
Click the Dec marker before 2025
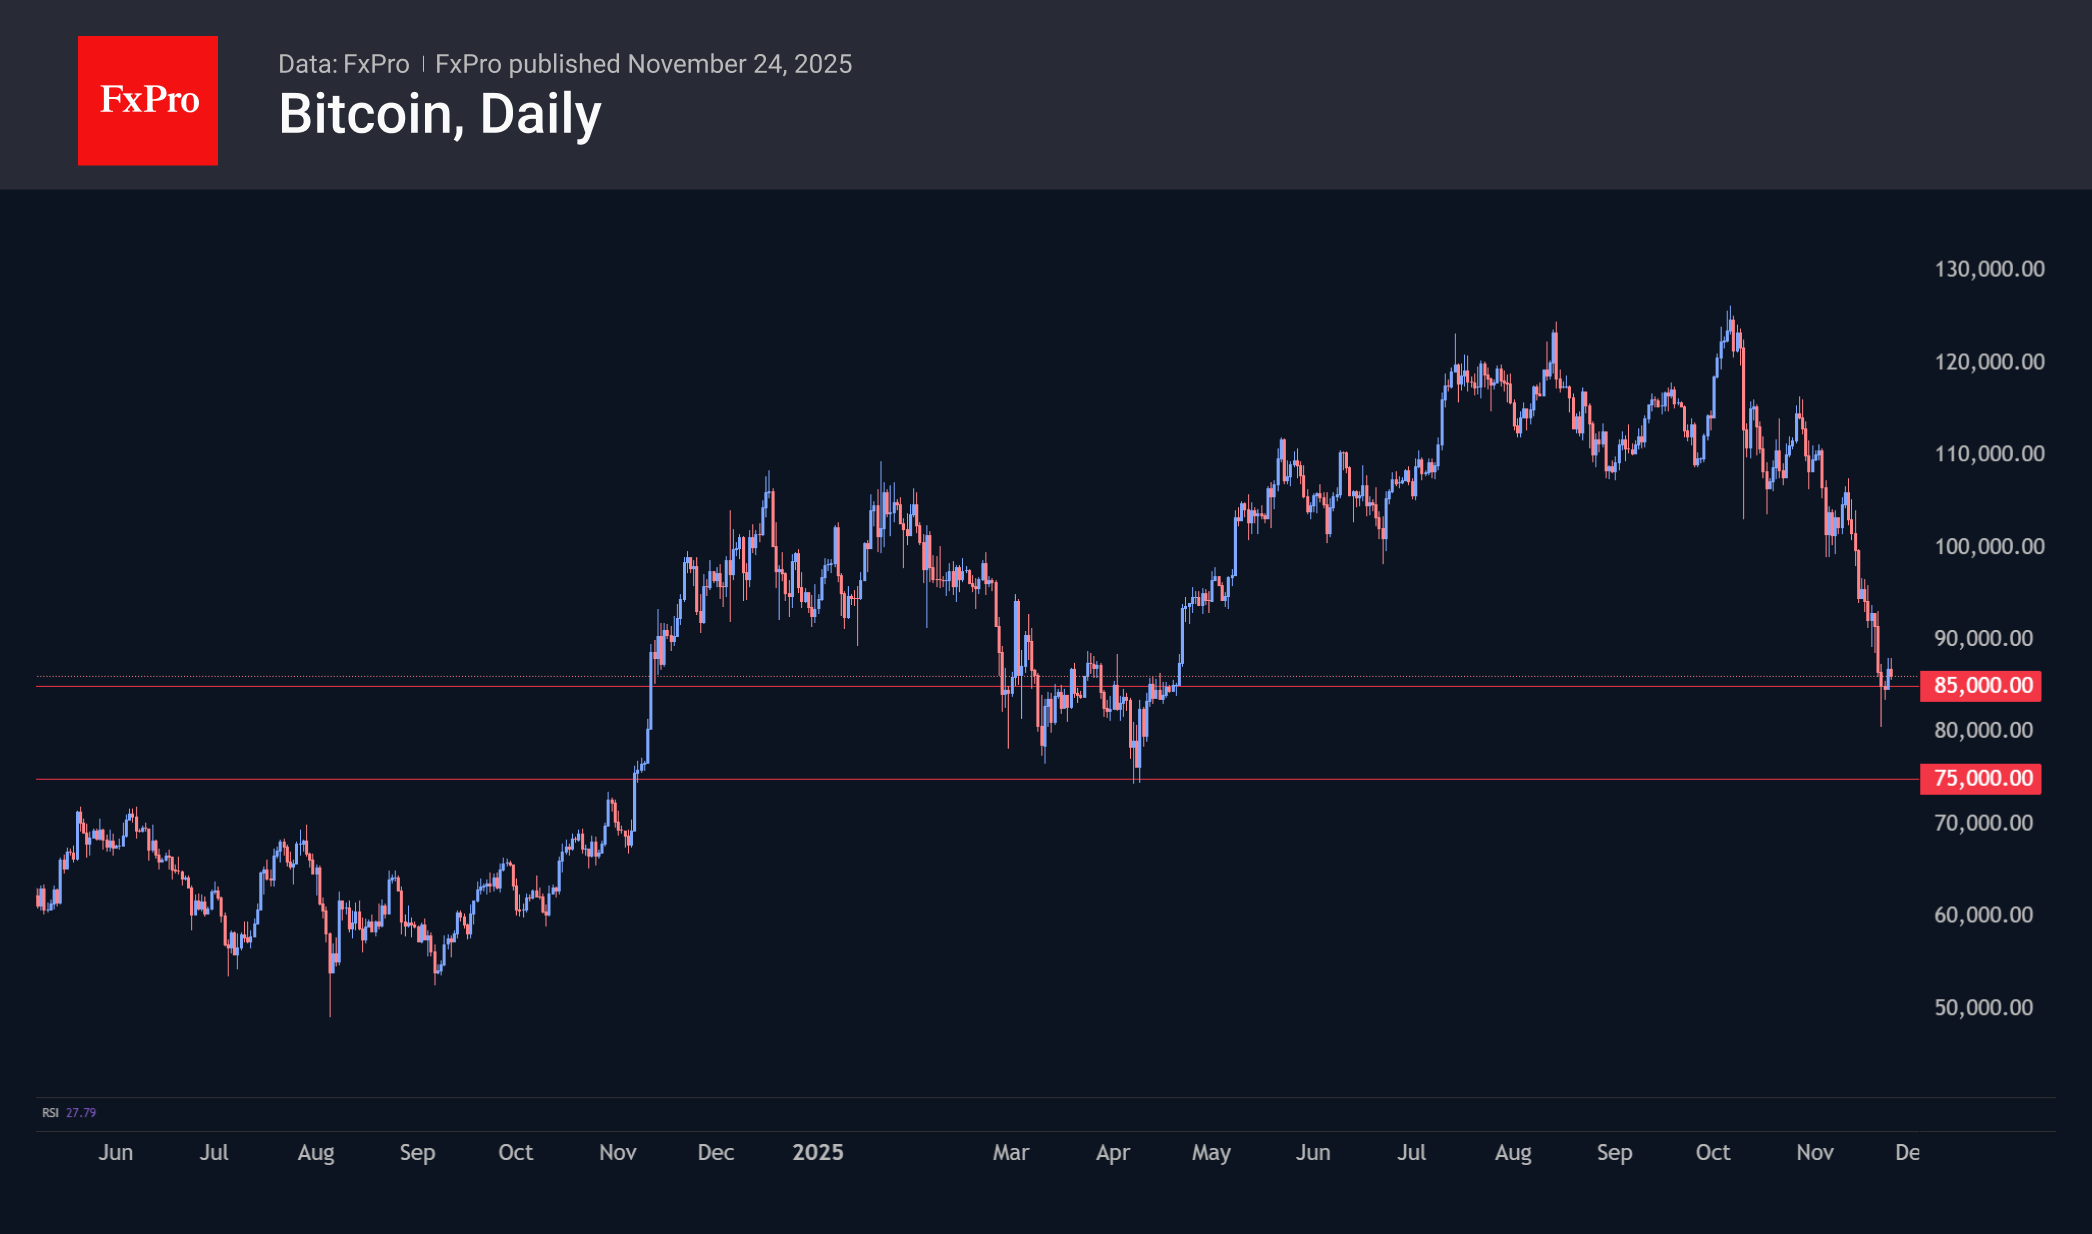(716, 1153)
